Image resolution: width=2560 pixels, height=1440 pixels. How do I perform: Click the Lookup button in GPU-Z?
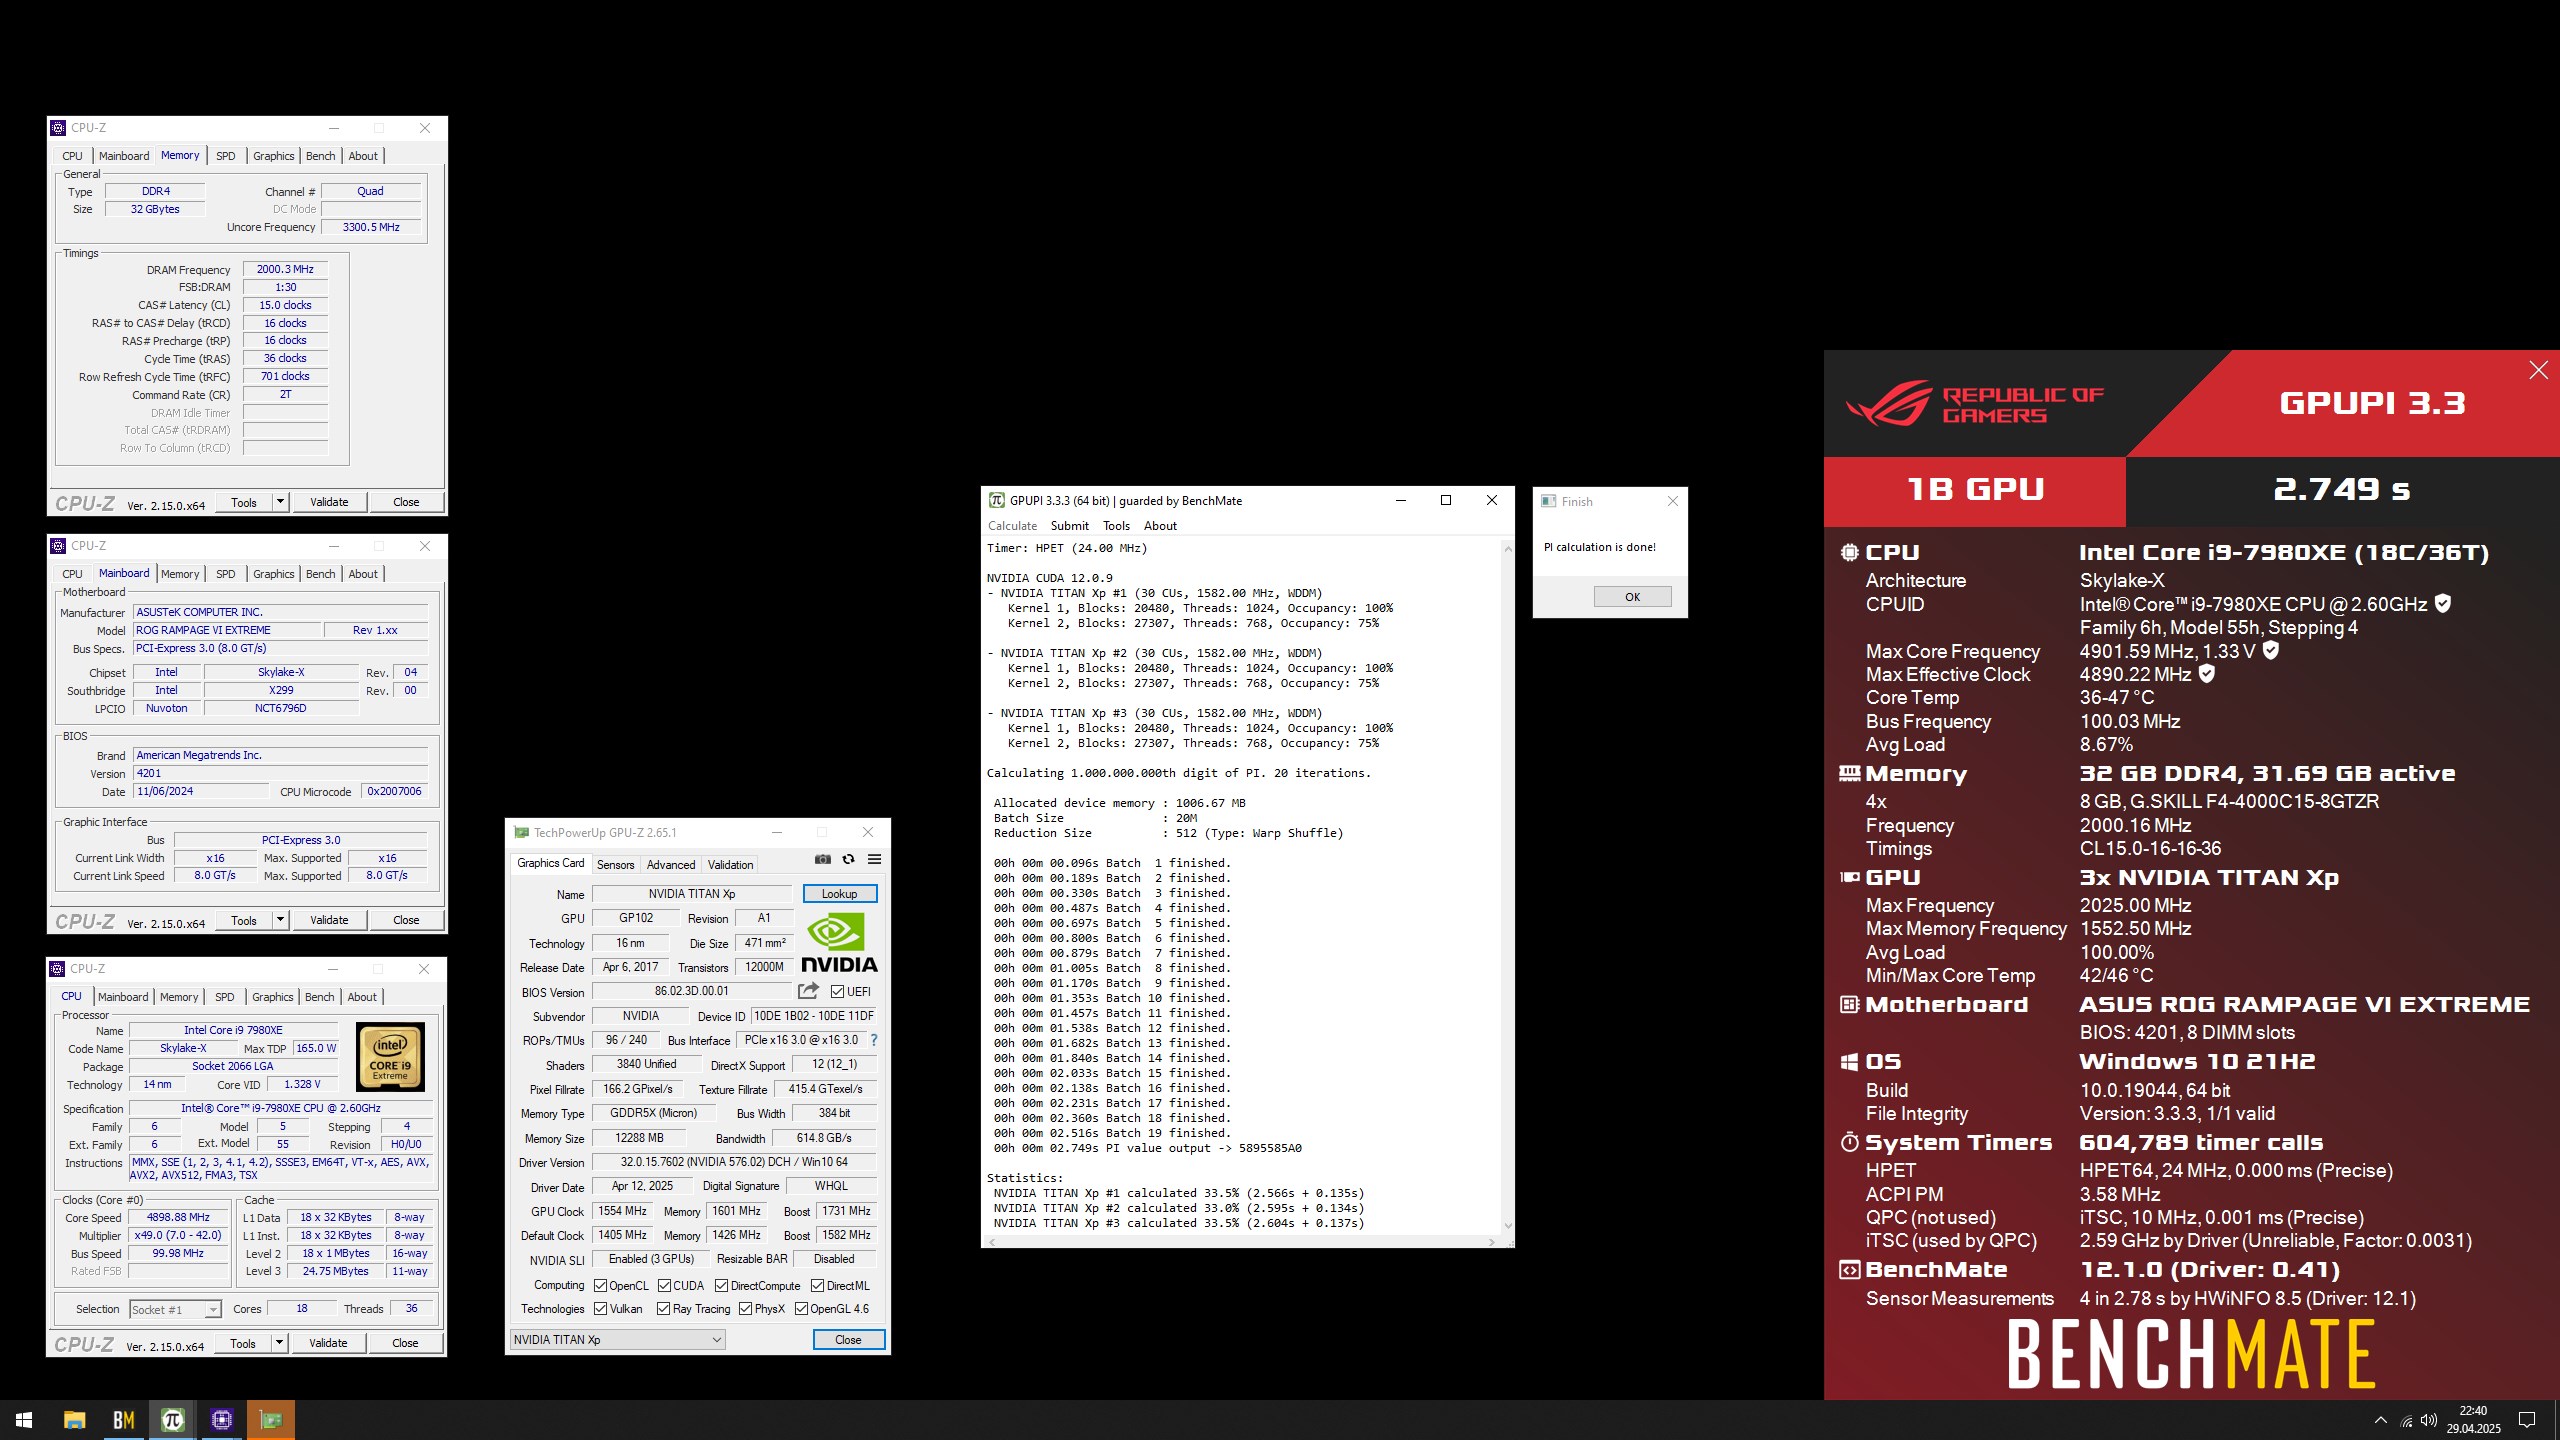(839, 894)
